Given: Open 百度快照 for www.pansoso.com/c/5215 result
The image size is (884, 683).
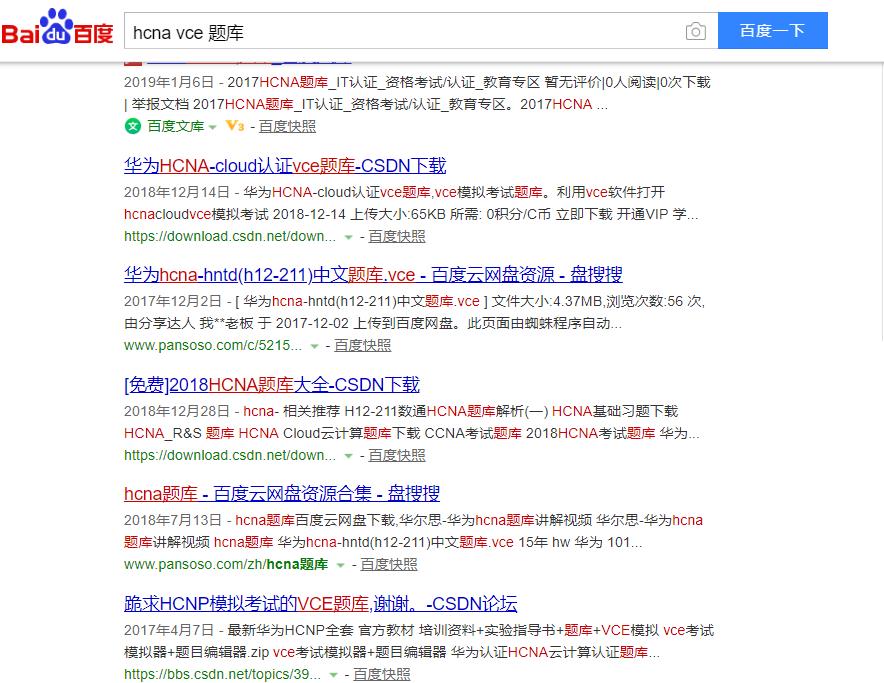Looking at the screenshot, I should click(363, 345).
